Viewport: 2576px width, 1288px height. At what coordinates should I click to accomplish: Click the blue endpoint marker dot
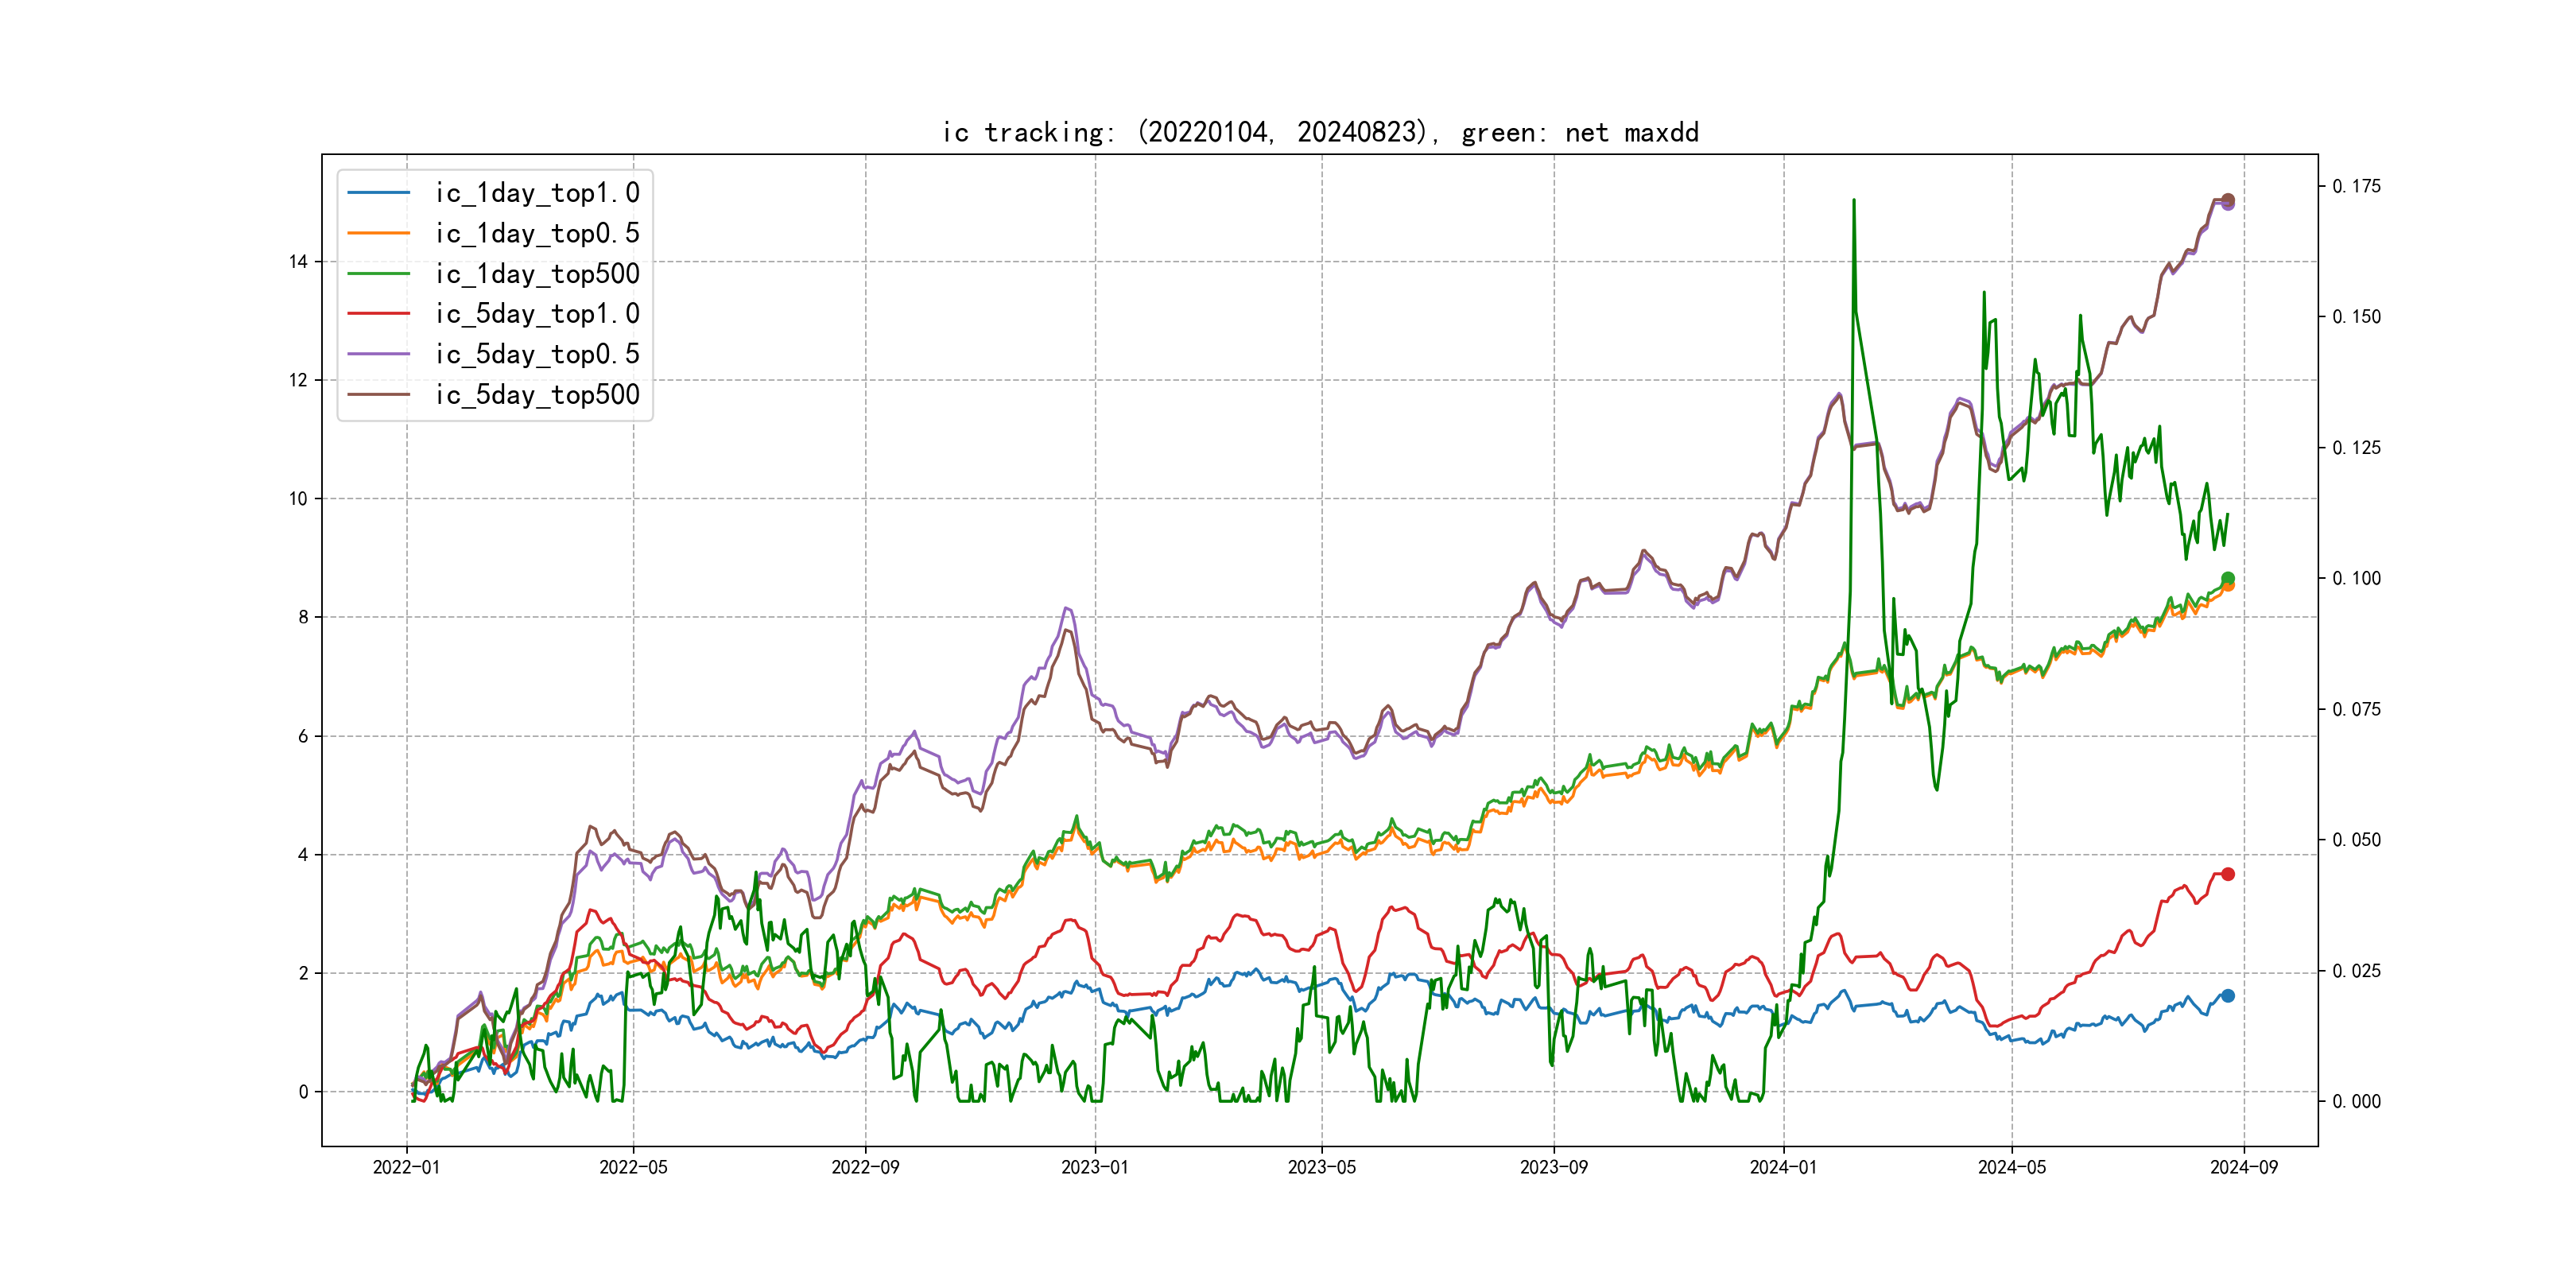[2227, 996]
